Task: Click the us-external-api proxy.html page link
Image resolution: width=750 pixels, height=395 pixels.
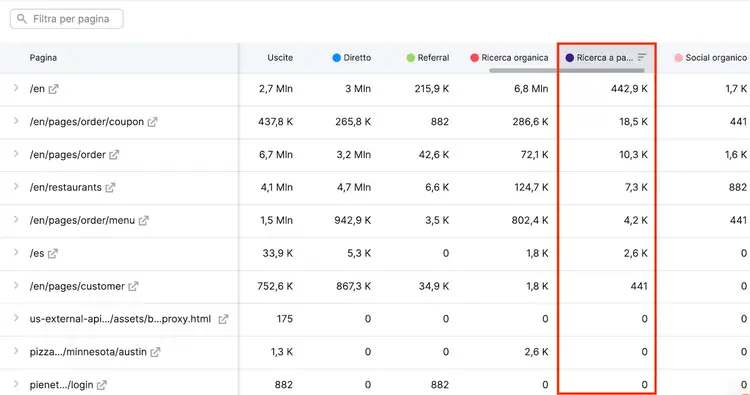Action: coord(120,319)
